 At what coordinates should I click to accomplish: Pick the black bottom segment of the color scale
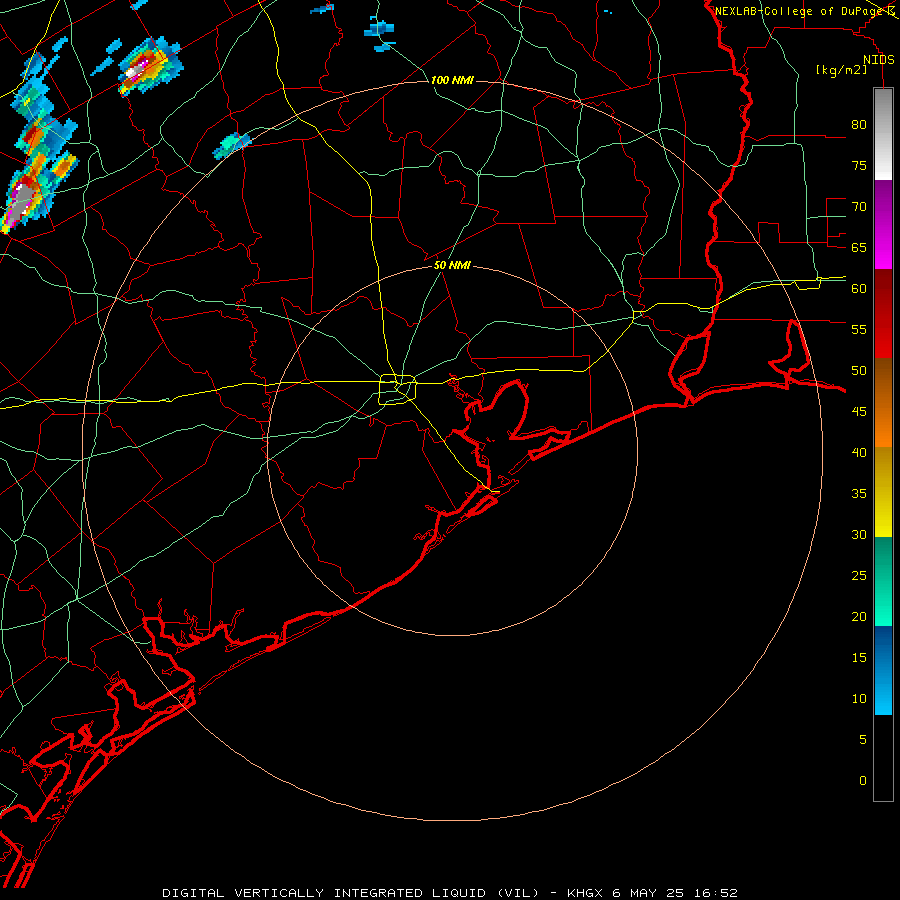pos(883,758)
